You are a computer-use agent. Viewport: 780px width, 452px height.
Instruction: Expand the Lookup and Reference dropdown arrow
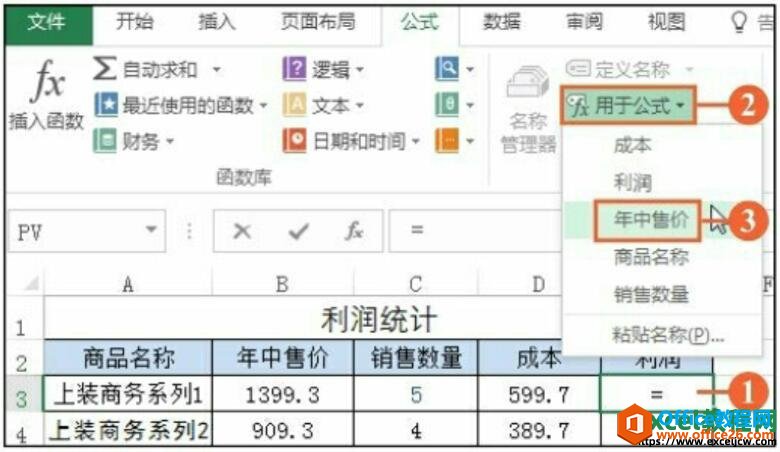[470, 70]
